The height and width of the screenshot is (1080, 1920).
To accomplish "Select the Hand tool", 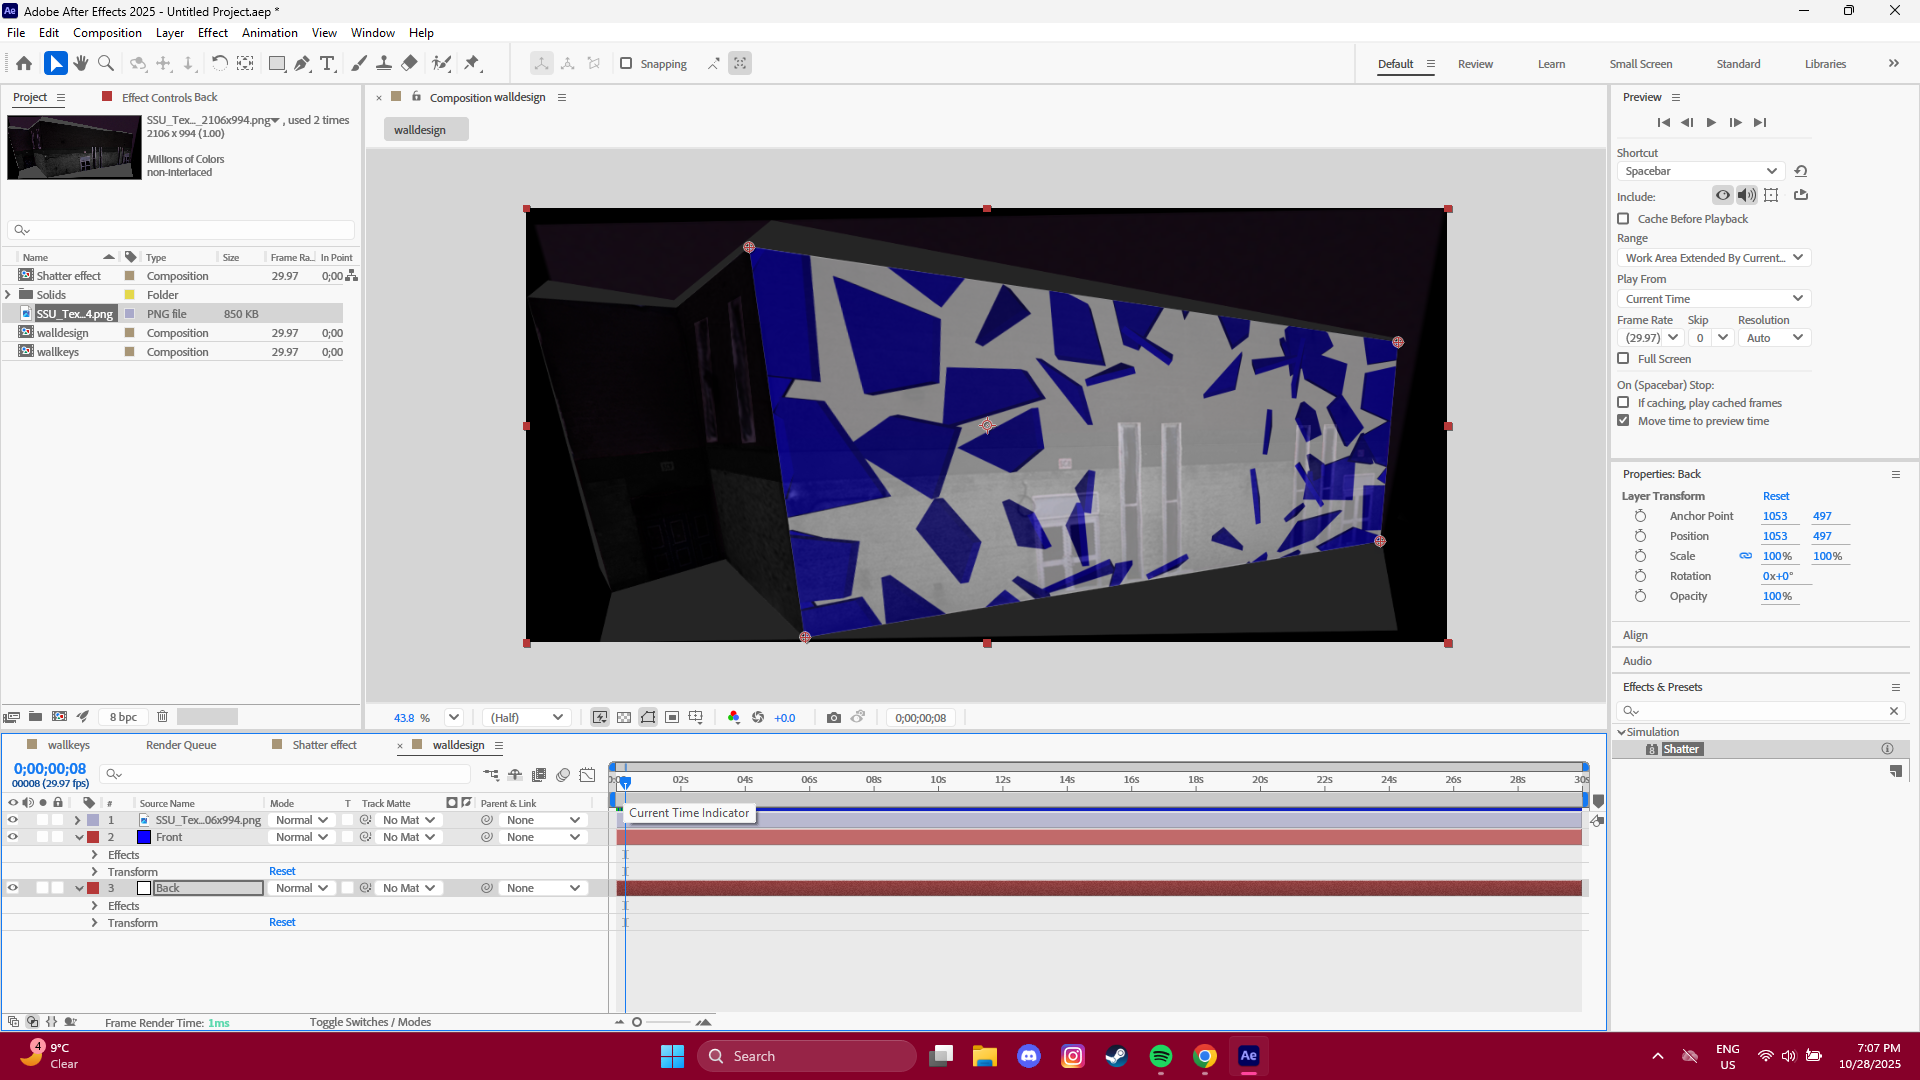I will click(x=80, y=63).
